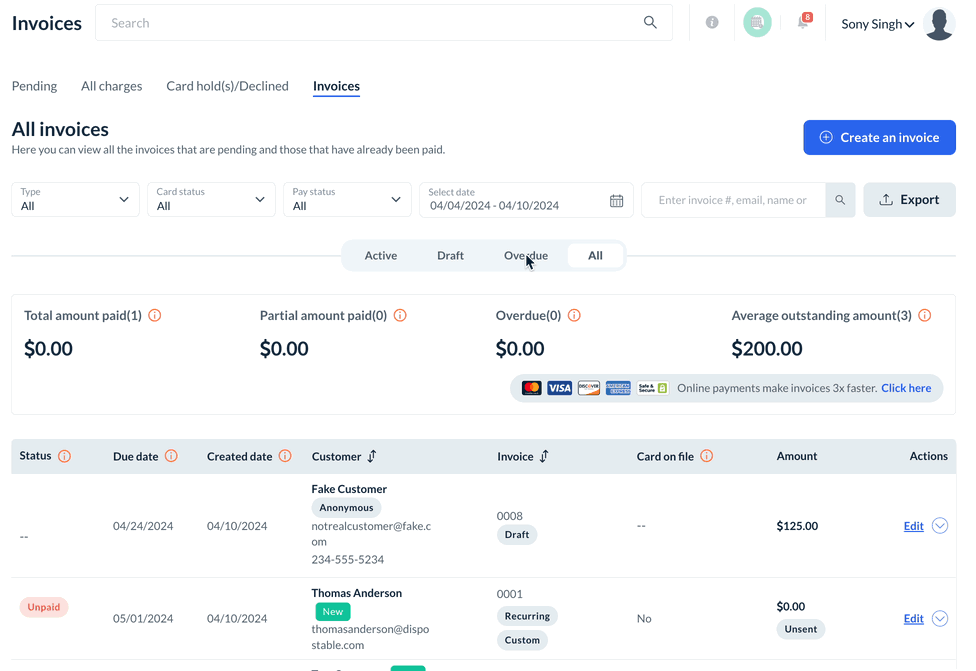Show info for Partial amount paid

[400, 316]
